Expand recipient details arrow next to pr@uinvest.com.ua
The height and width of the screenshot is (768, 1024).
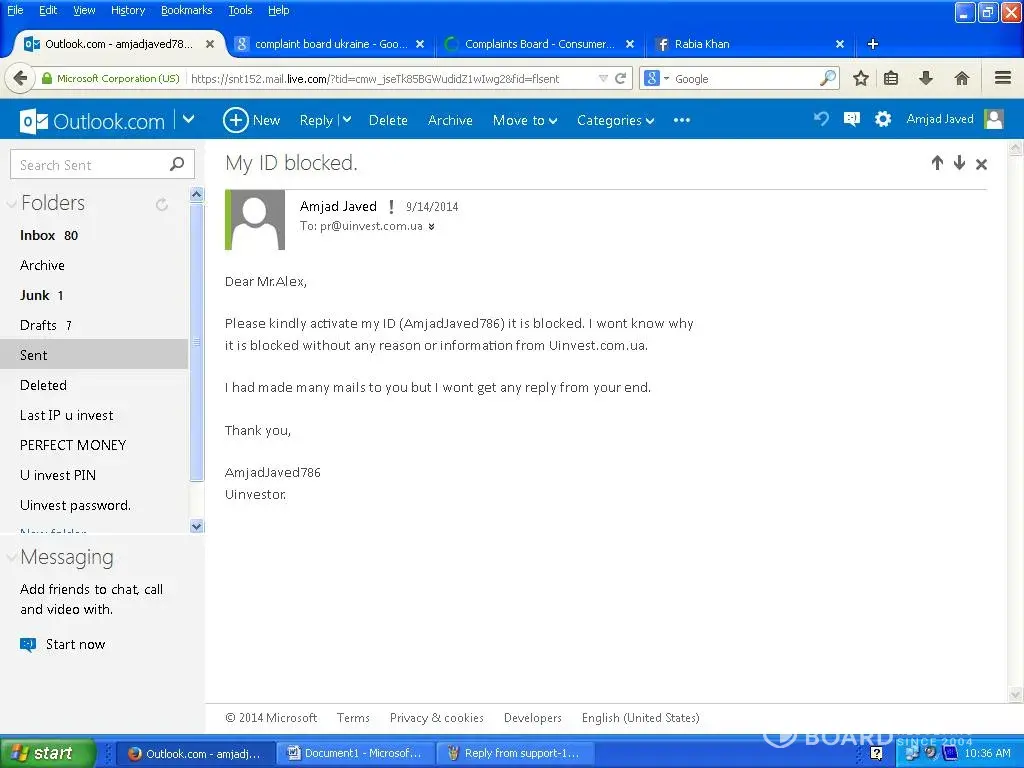coord(432,227)
